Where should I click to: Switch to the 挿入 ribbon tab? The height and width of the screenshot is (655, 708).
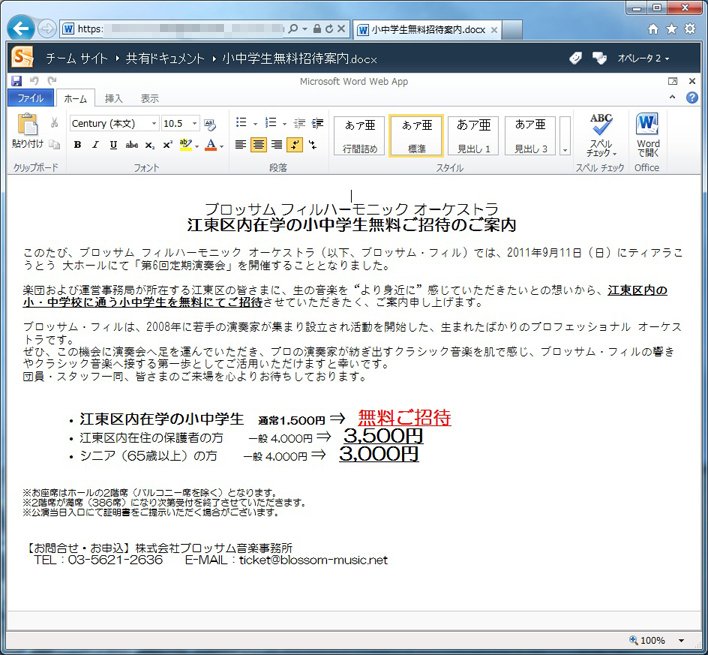tap(113, 98)
